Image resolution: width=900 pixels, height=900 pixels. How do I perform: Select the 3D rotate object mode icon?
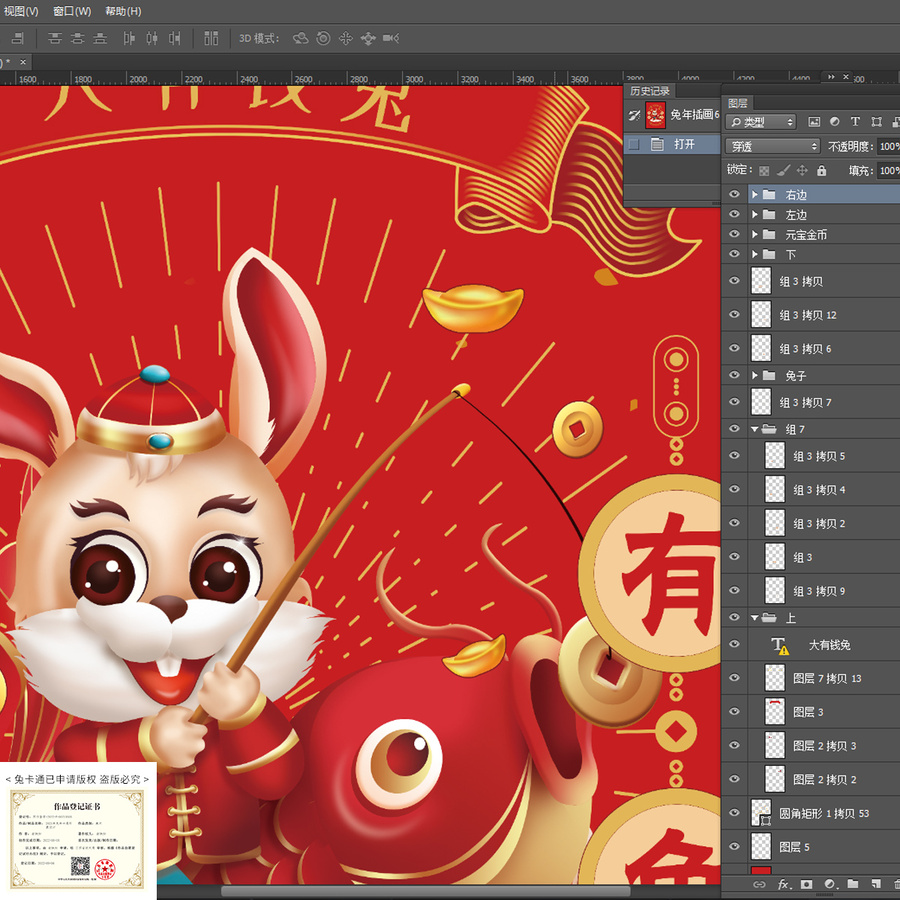300,38
